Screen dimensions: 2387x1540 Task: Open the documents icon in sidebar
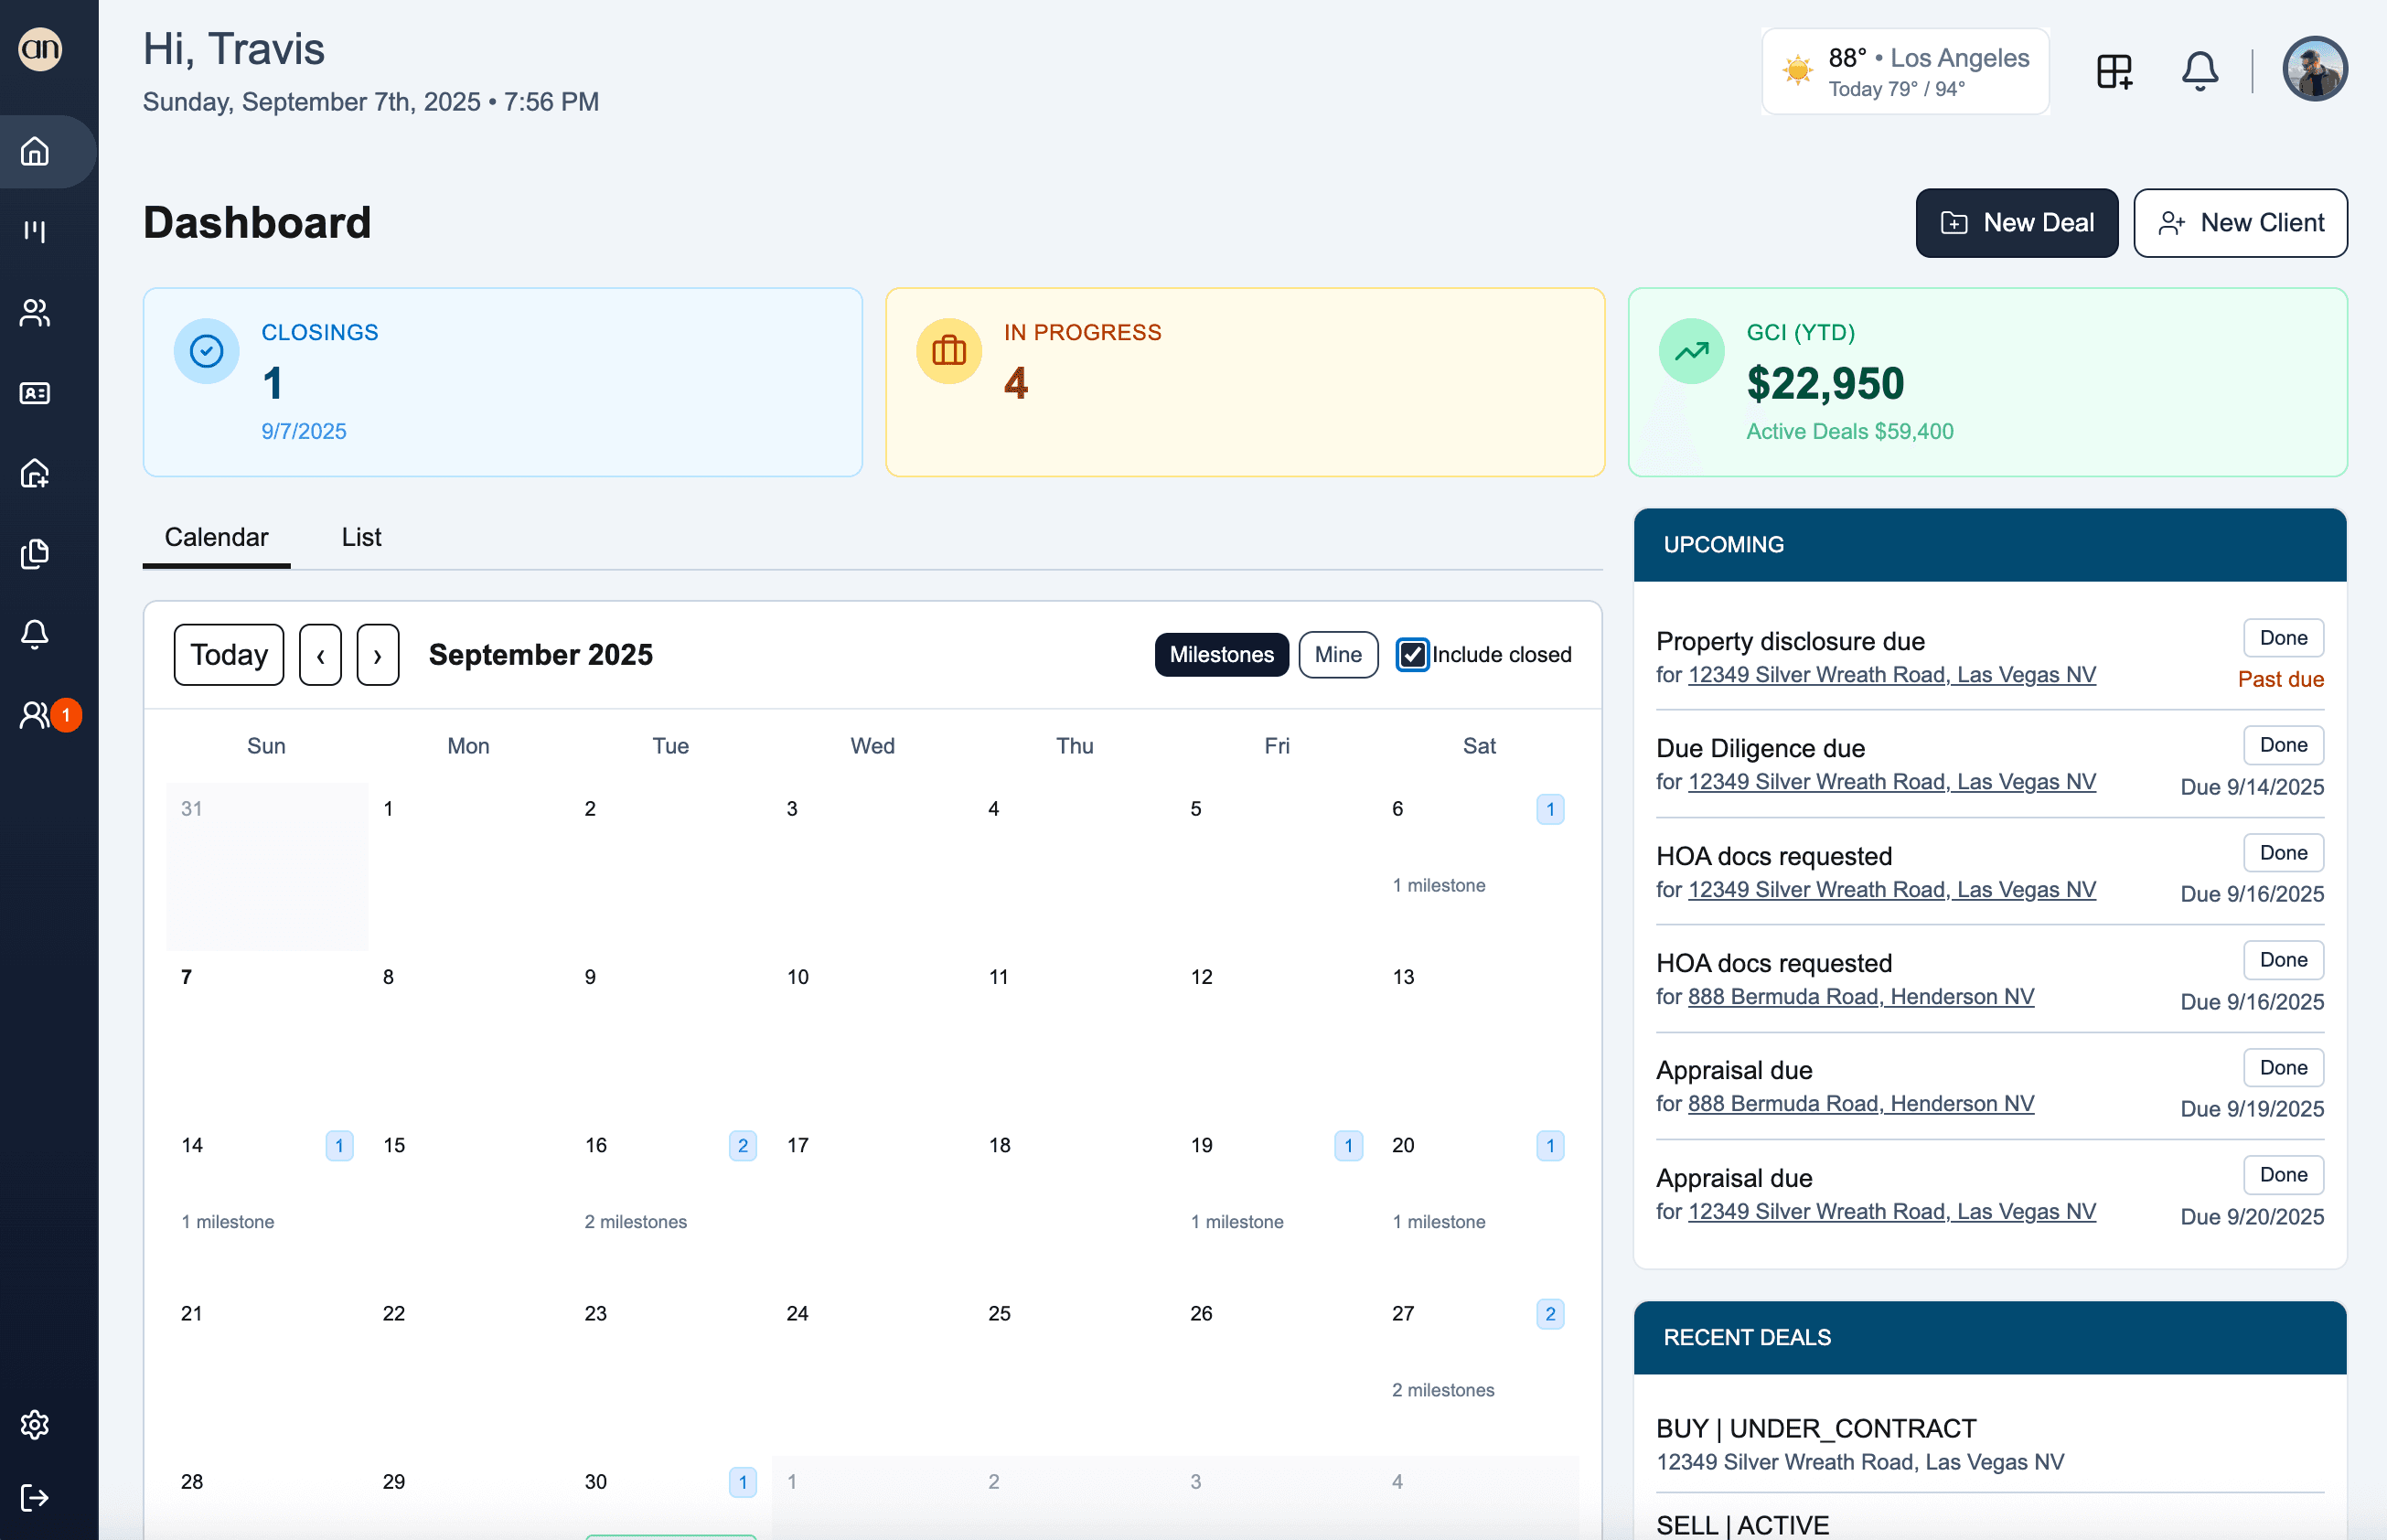(x=35, y=554)
